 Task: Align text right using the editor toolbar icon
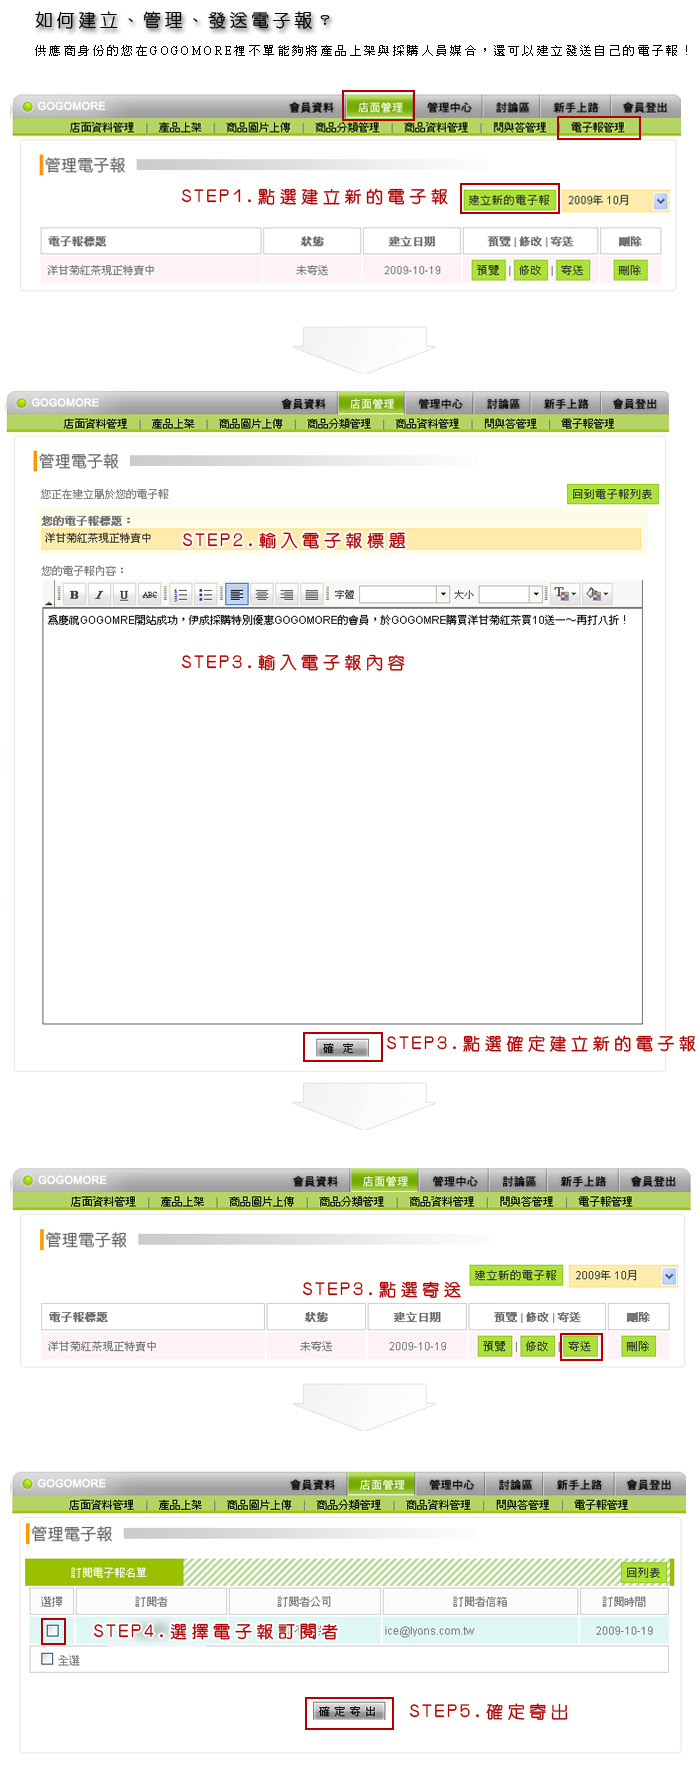point(287,594)
